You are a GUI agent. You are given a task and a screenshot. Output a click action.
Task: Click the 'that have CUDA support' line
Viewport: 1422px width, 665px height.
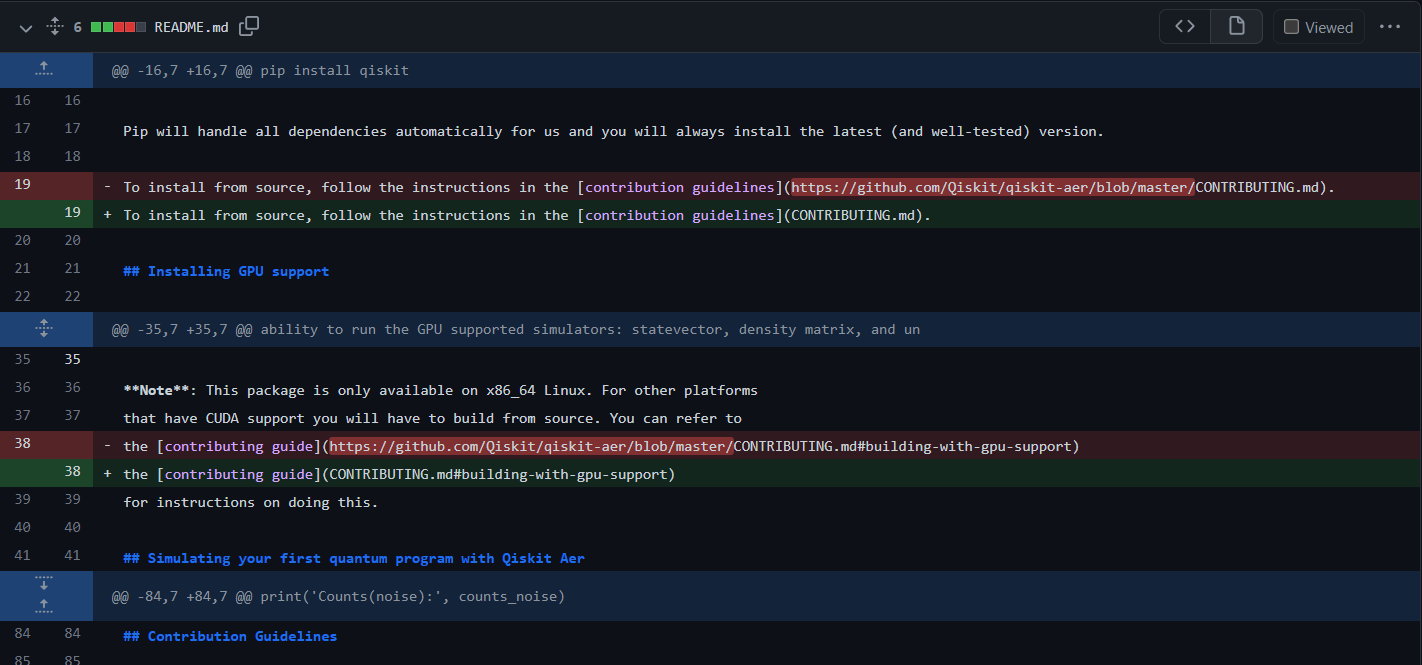[432, 418]
